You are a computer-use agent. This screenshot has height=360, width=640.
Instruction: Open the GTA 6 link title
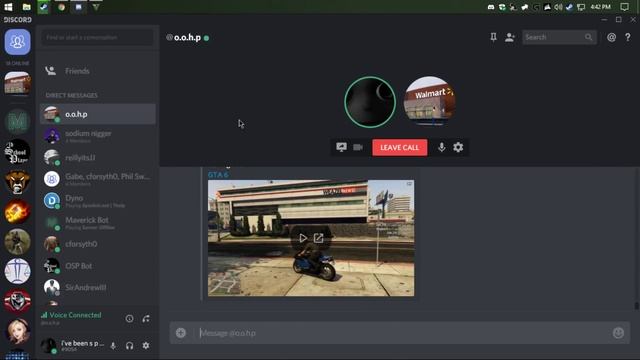[218, 175]
